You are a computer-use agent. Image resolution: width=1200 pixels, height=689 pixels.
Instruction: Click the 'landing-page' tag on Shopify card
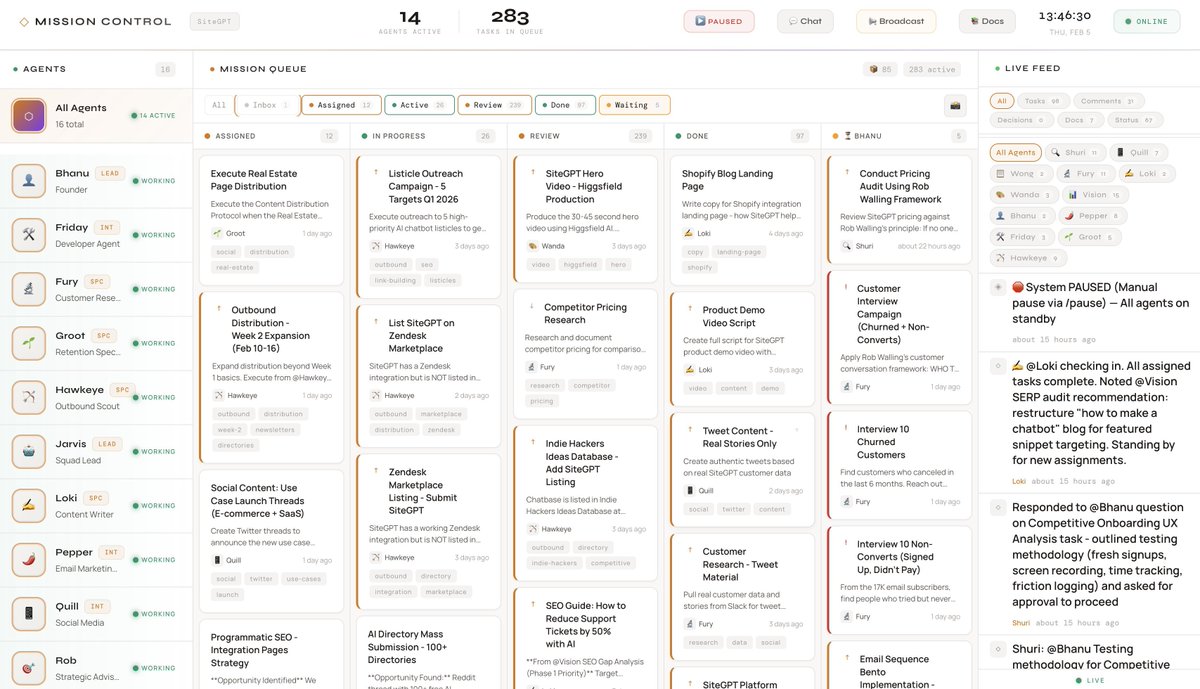[x=738, y=252]
